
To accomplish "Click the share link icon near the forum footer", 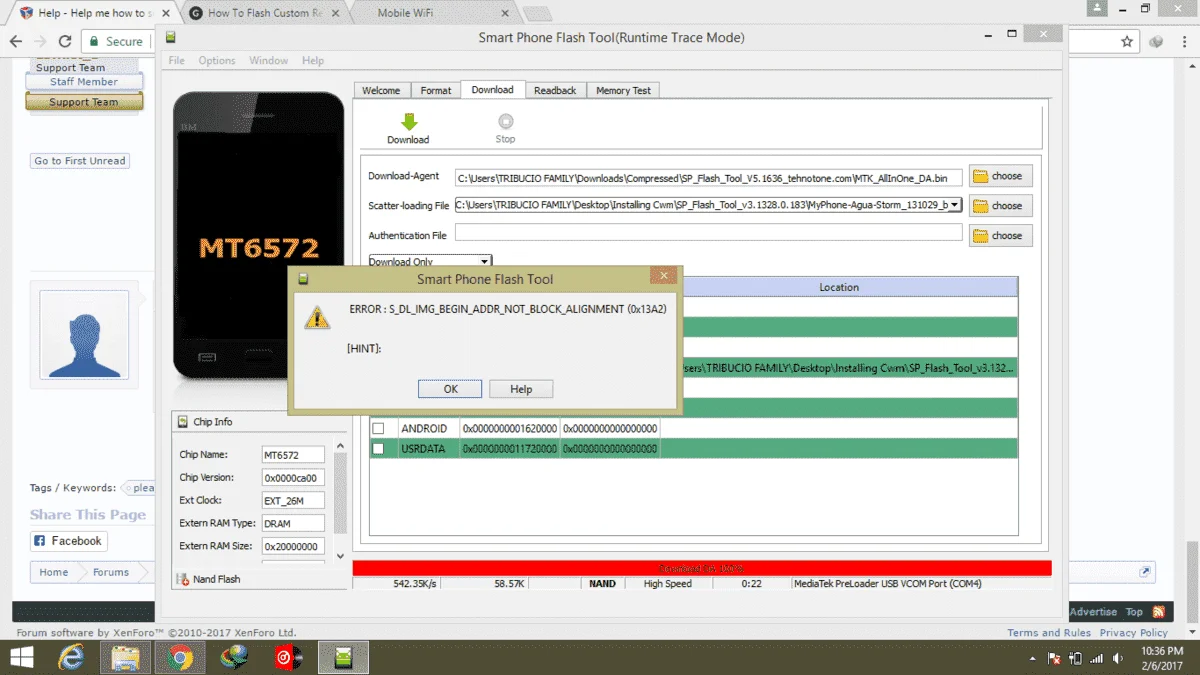I will (1145, 572).
